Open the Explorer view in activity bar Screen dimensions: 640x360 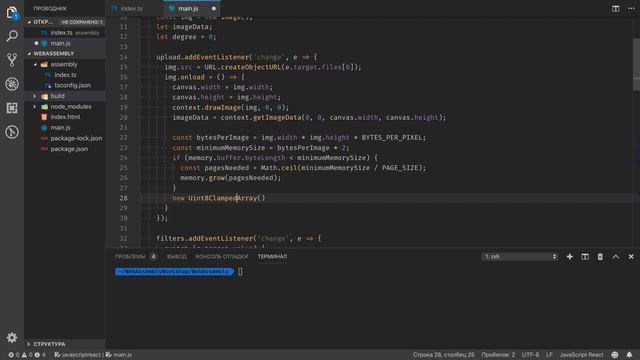pyautogui.click(x=12, y=13)
